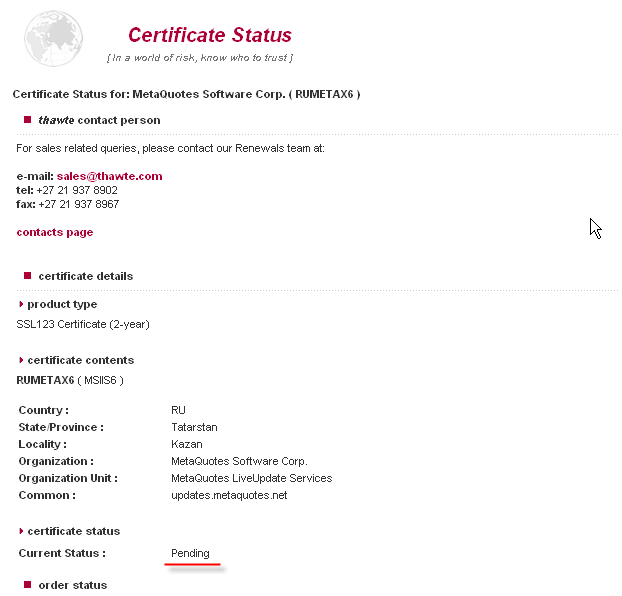Click the Current Status label

tap(62, 554)
